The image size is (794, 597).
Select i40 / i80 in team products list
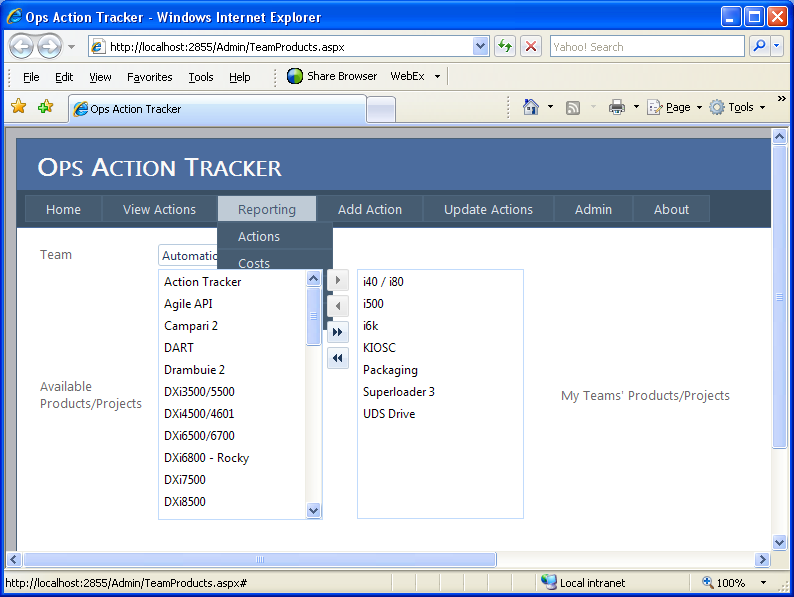[440, 282]
